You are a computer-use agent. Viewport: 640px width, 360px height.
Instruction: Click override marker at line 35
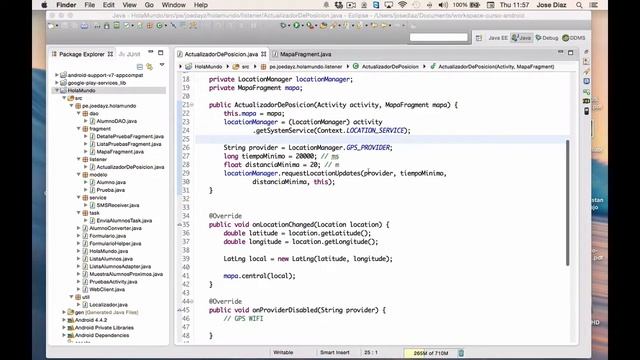click(x=179, y=224)
